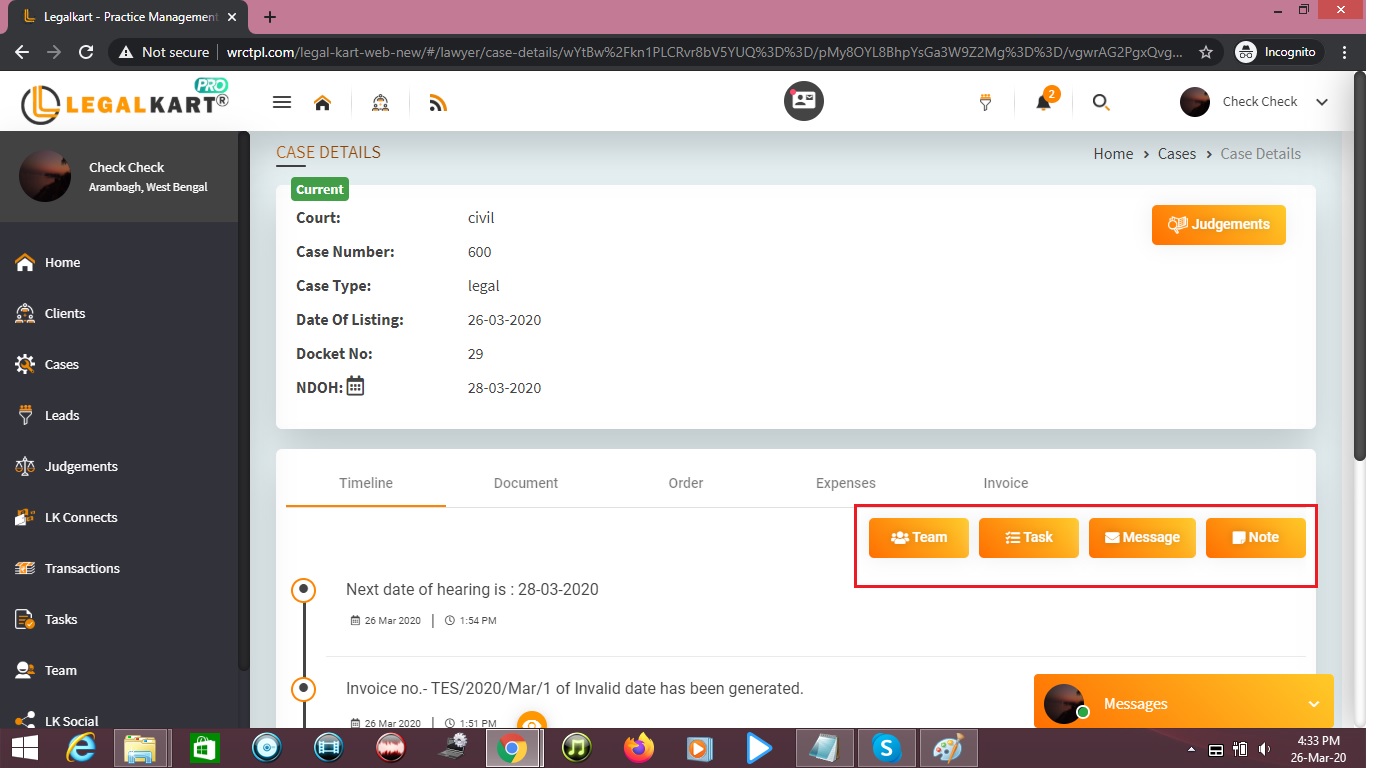Open the hamburger menu icon
This screenshot has width=1391, height=768.
coord(282,102)
